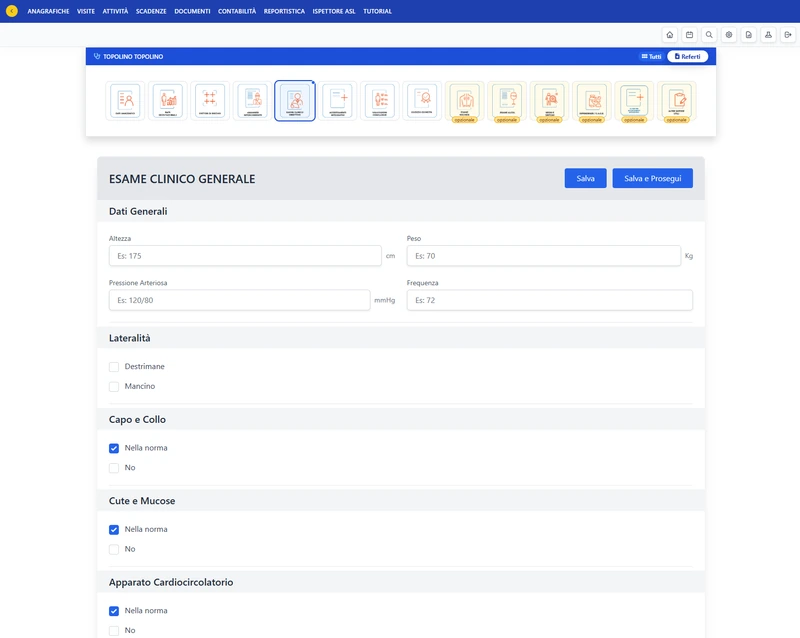Go to the home icon
This screenshot has height=638, width=800.
(669, 35)
